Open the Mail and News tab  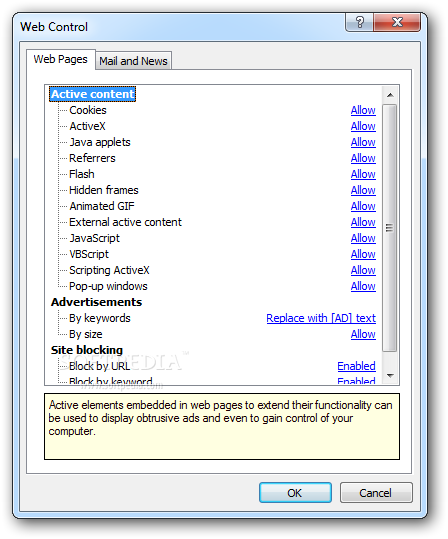click(x=133, y=61)
